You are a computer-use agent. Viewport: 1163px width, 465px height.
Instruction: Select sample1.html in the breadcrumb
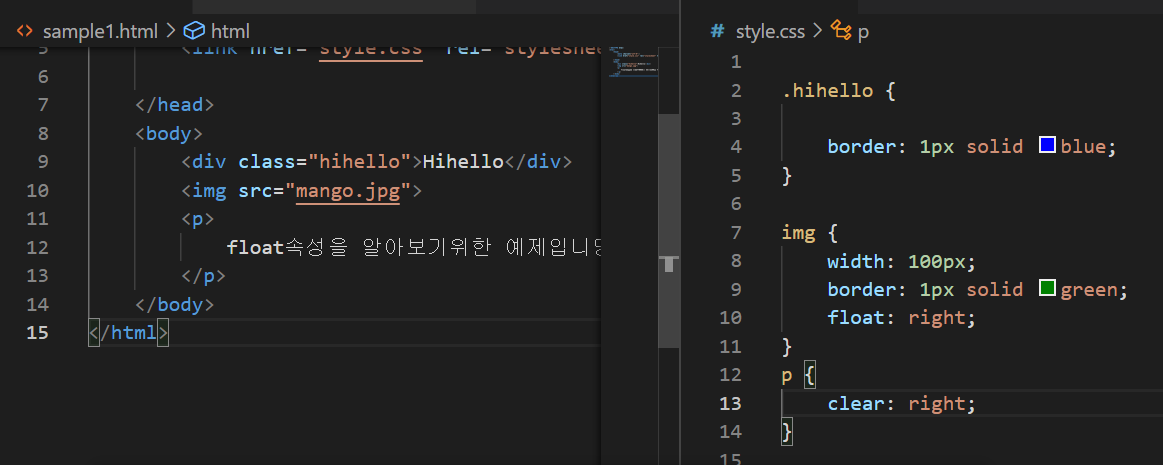[x=101, y=32]
